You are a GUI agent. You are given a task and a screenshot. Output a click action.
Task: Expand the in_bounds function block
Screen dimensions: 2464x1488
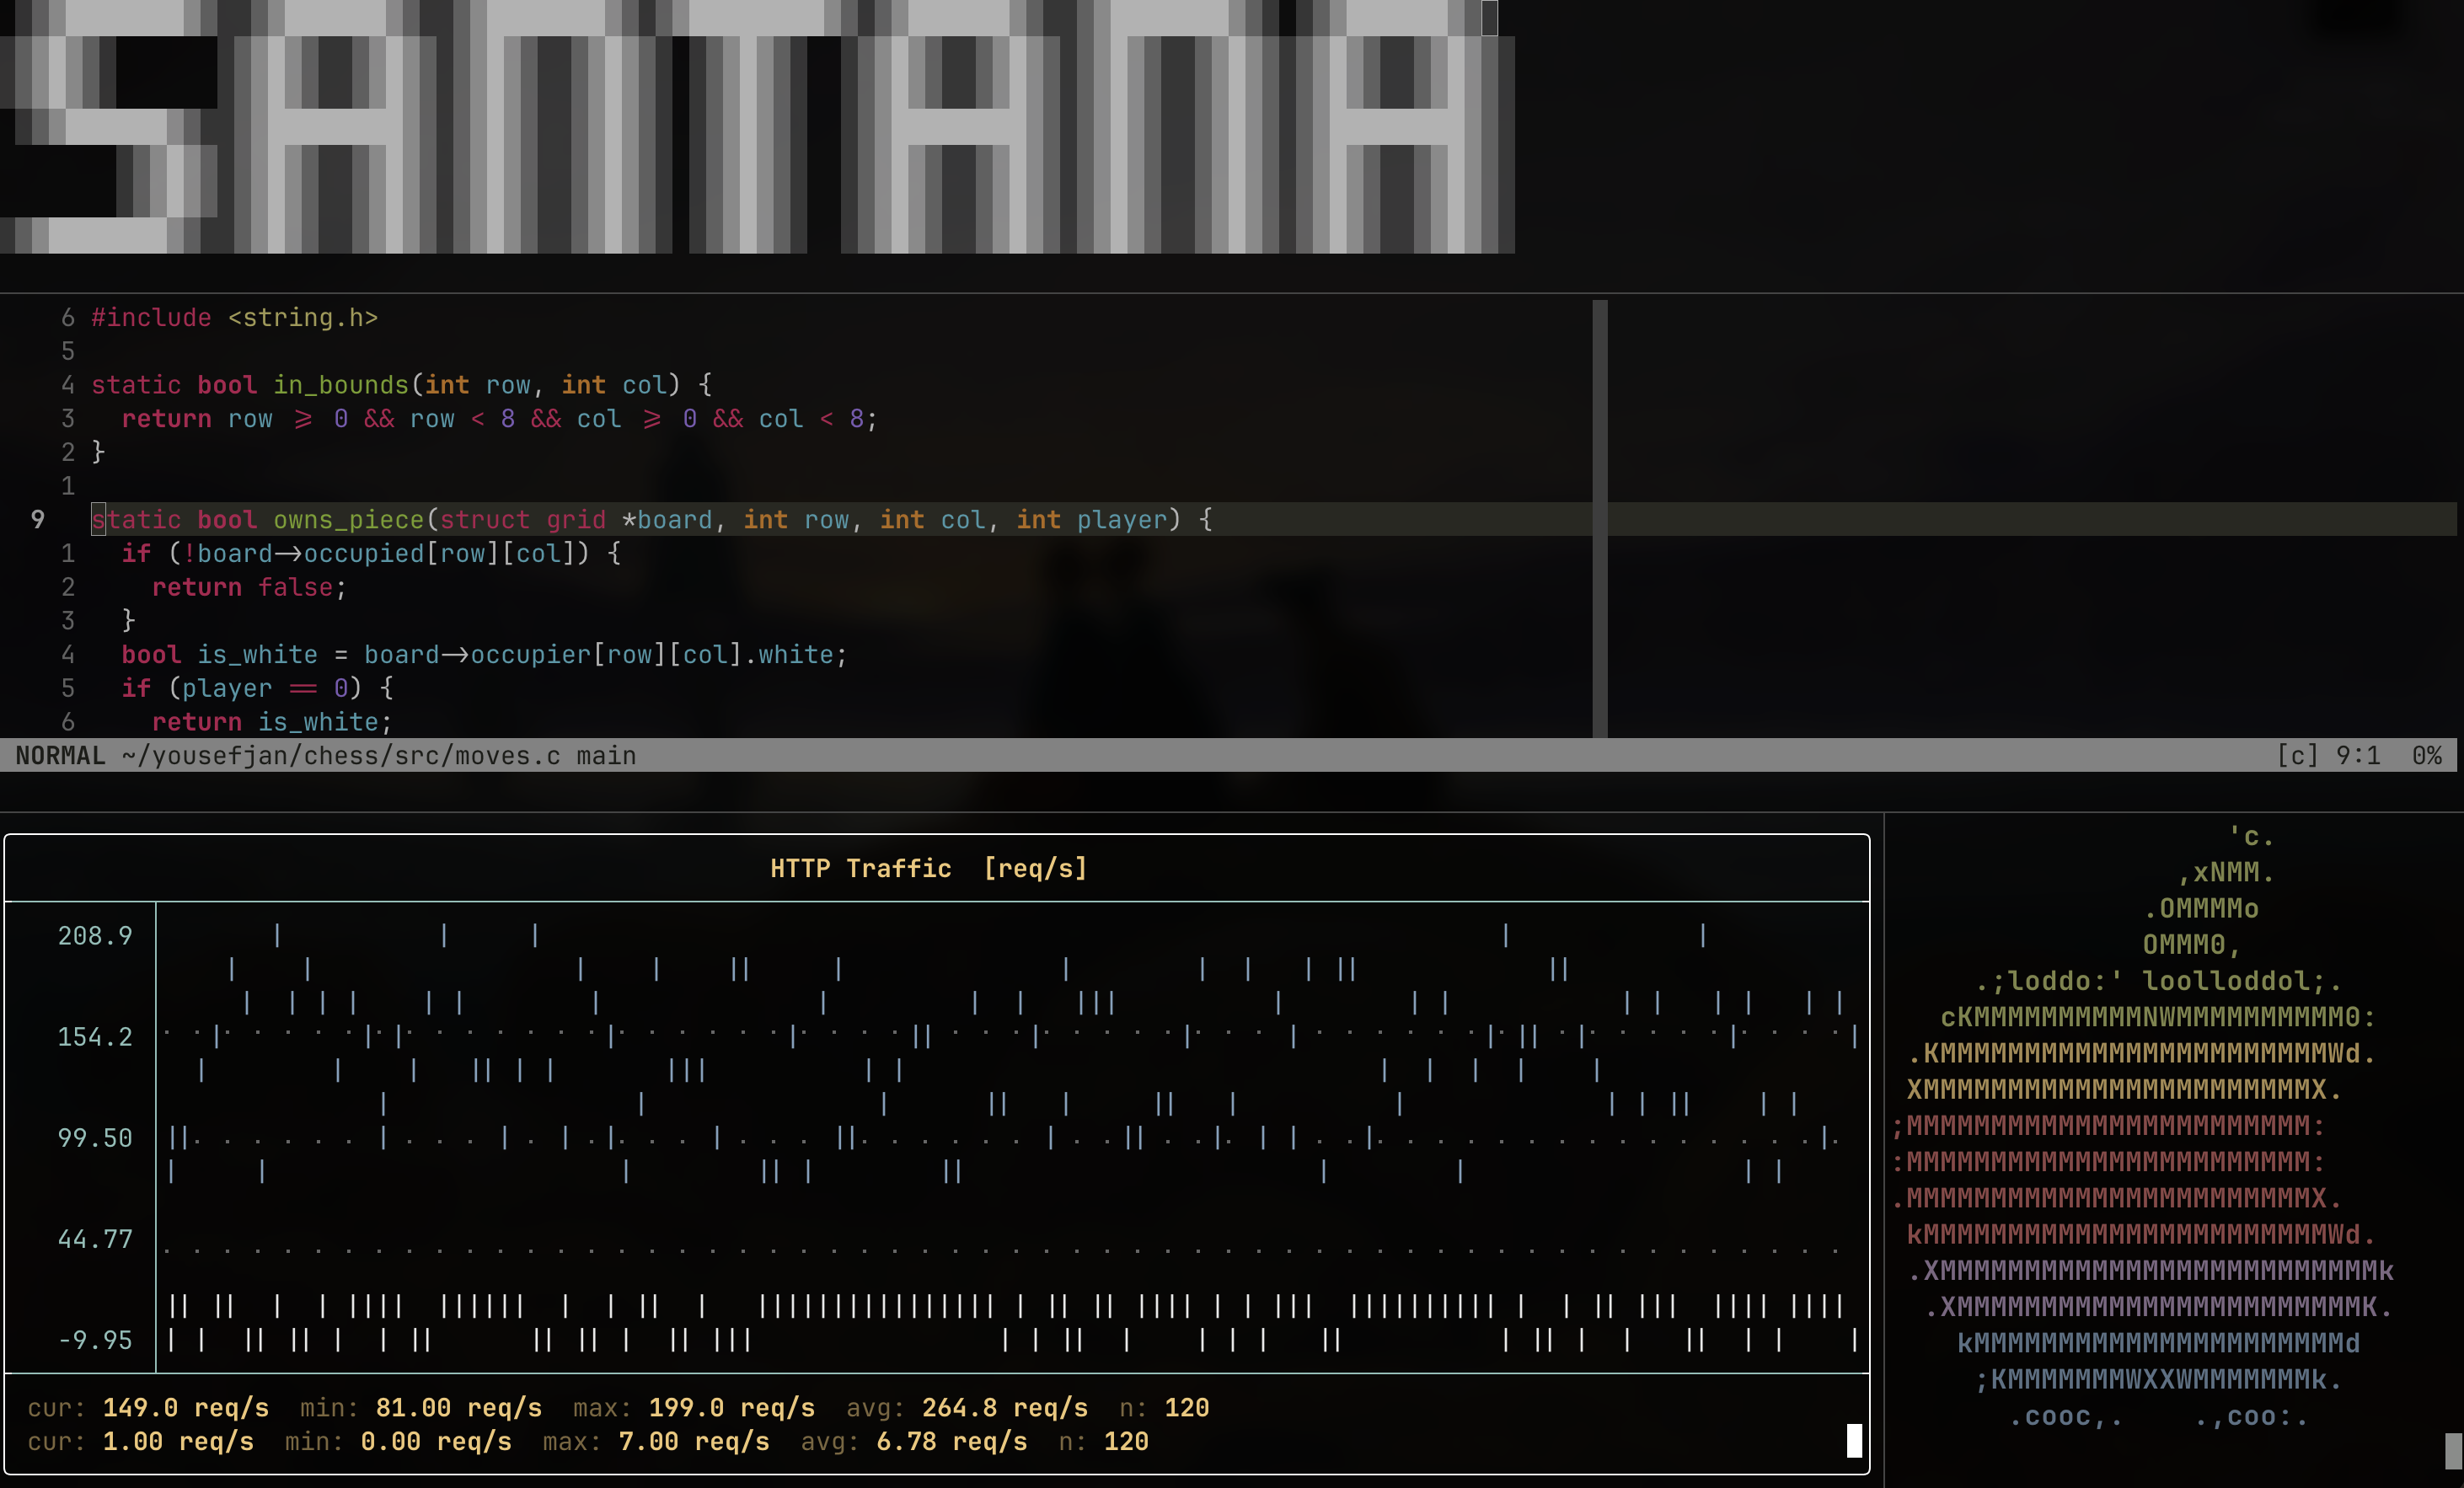click(x=400, y=385)
